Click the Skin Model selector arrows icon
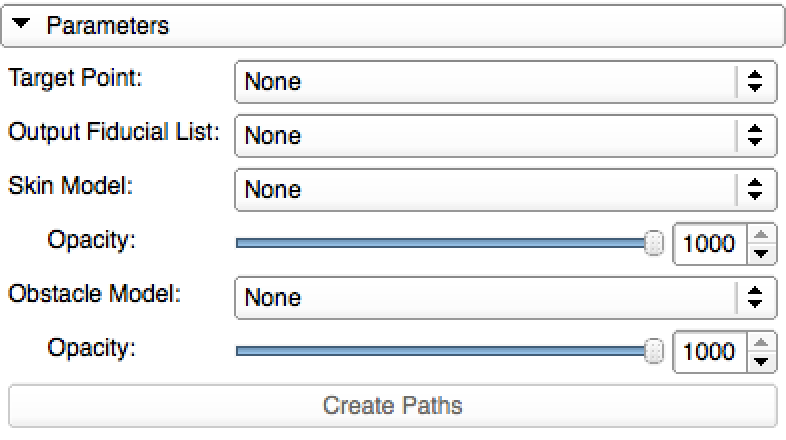The image size is (786, 440). tap(756, 190)
